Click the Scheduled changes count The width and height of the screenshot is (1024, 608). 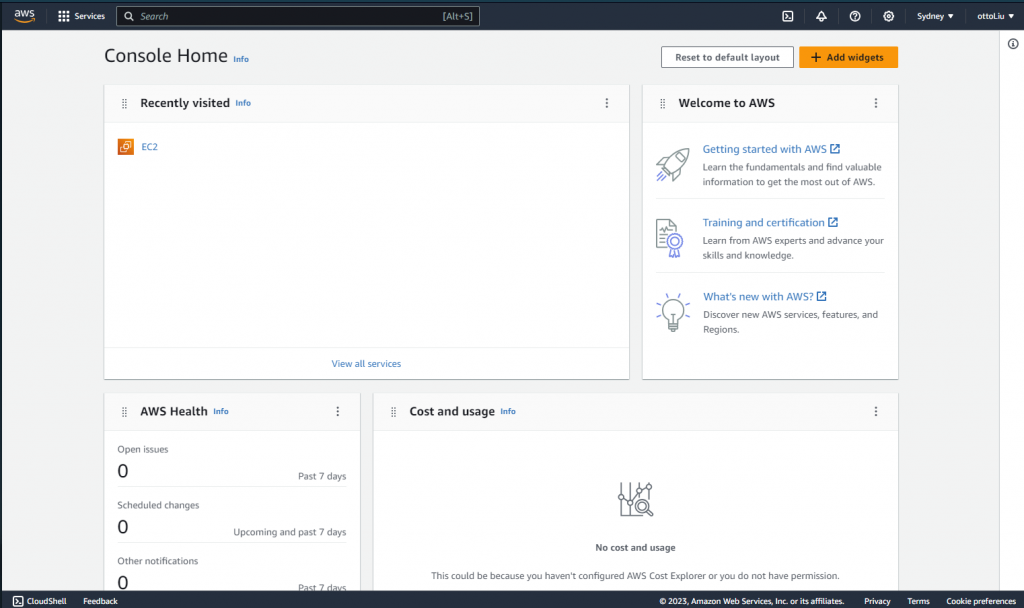123,527
